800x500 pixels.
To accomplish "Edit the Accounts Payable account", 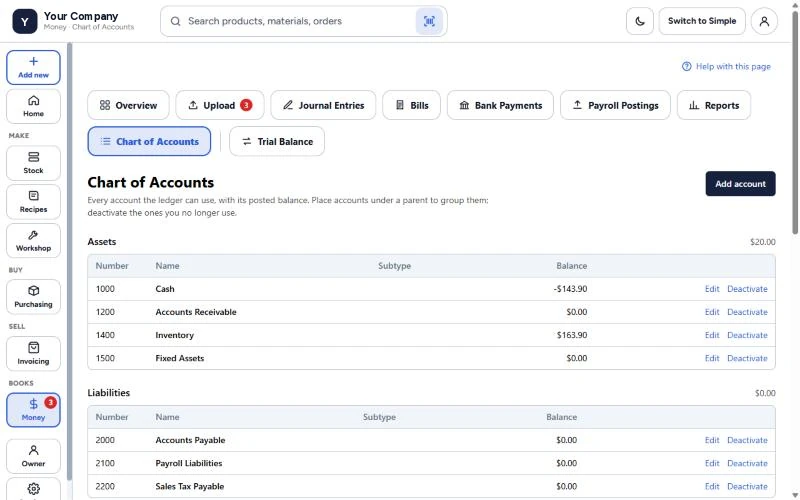I will (x=712, y=440).
